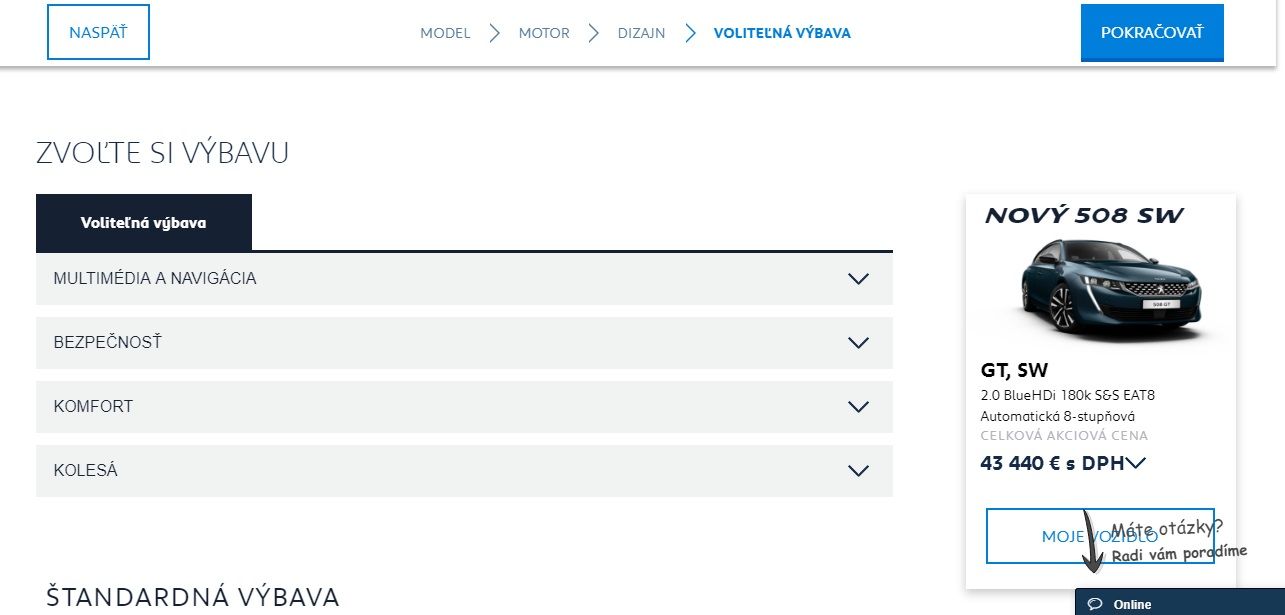1285x615 pixels.
Task: Click the MULTIMÉDIA A NAVIGÁCIA row label
Action: pos(155,279)
